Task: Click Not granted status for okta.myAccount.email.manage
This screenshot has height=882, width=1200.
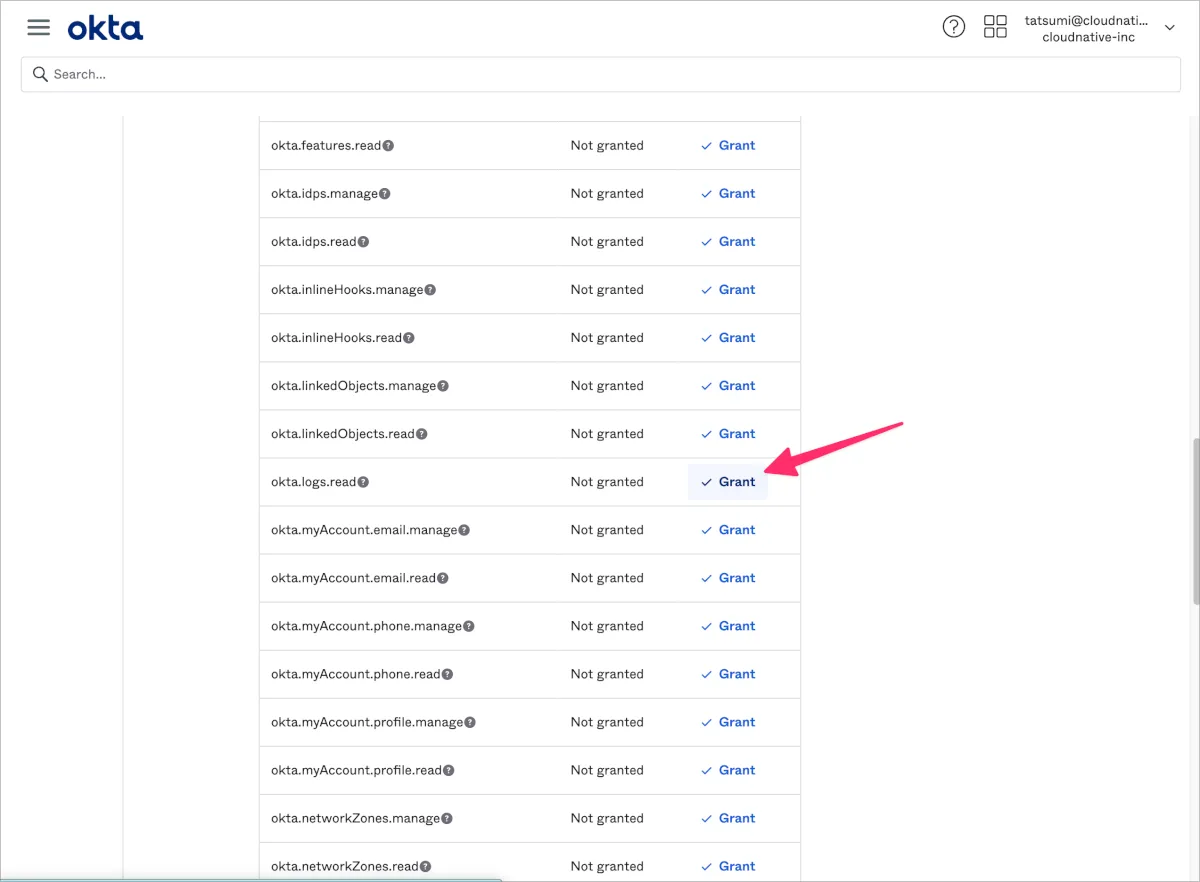Action: point(607,530)
